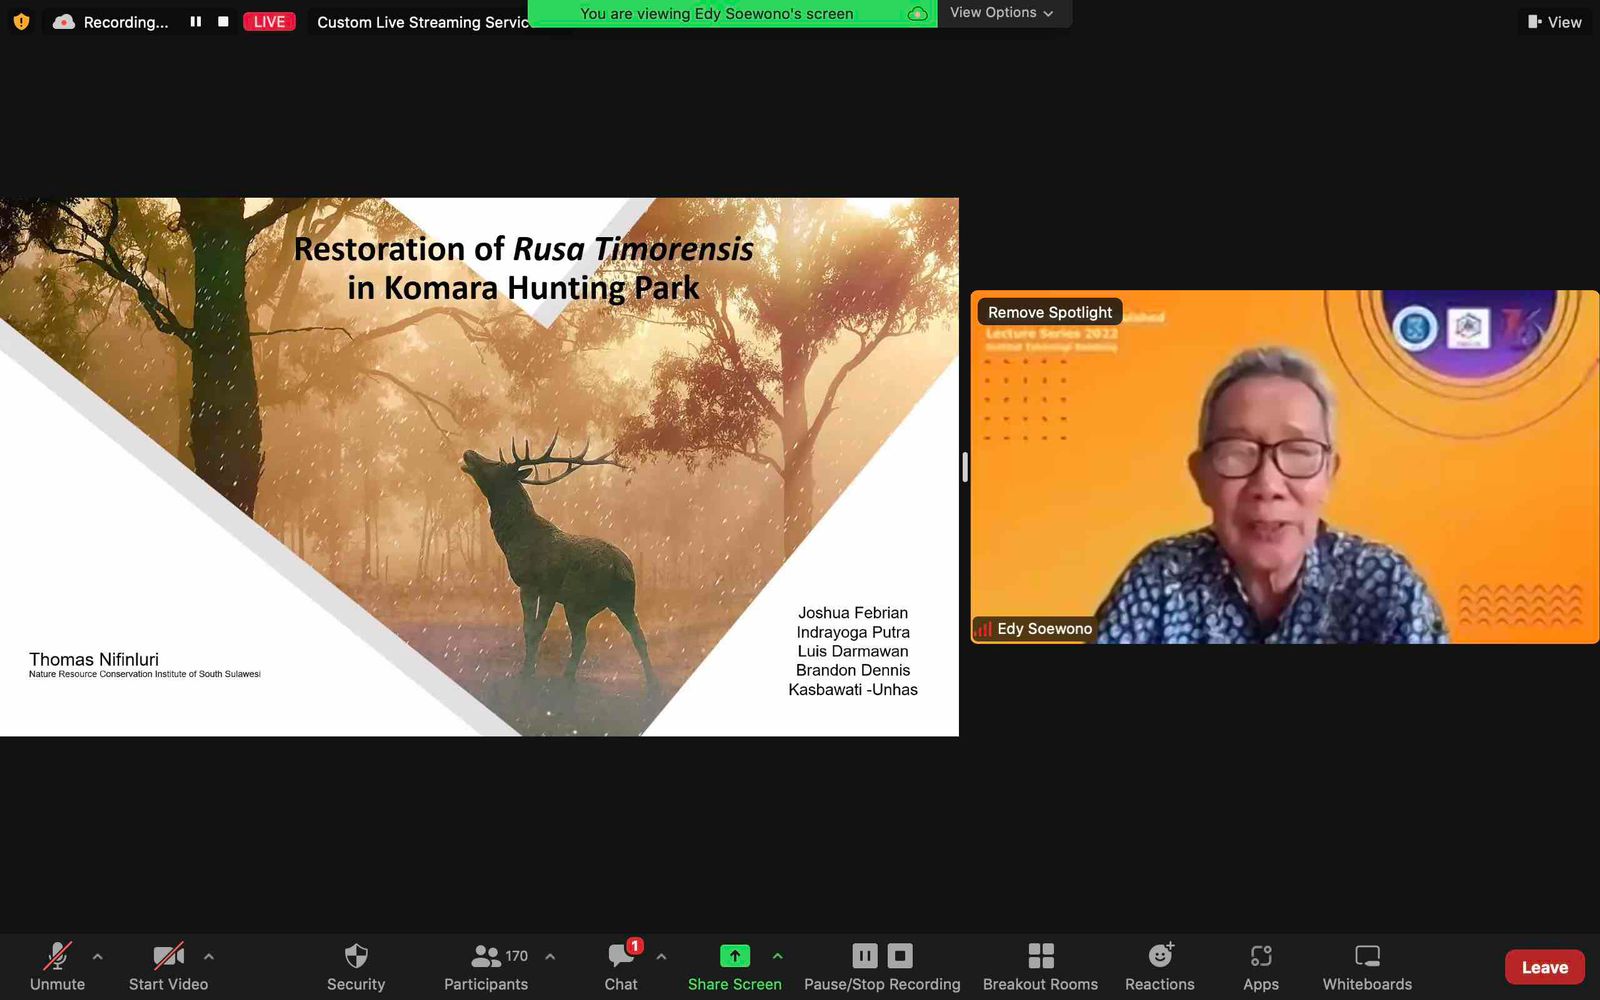Click the encryption shield icon at top left

[21, 21]
